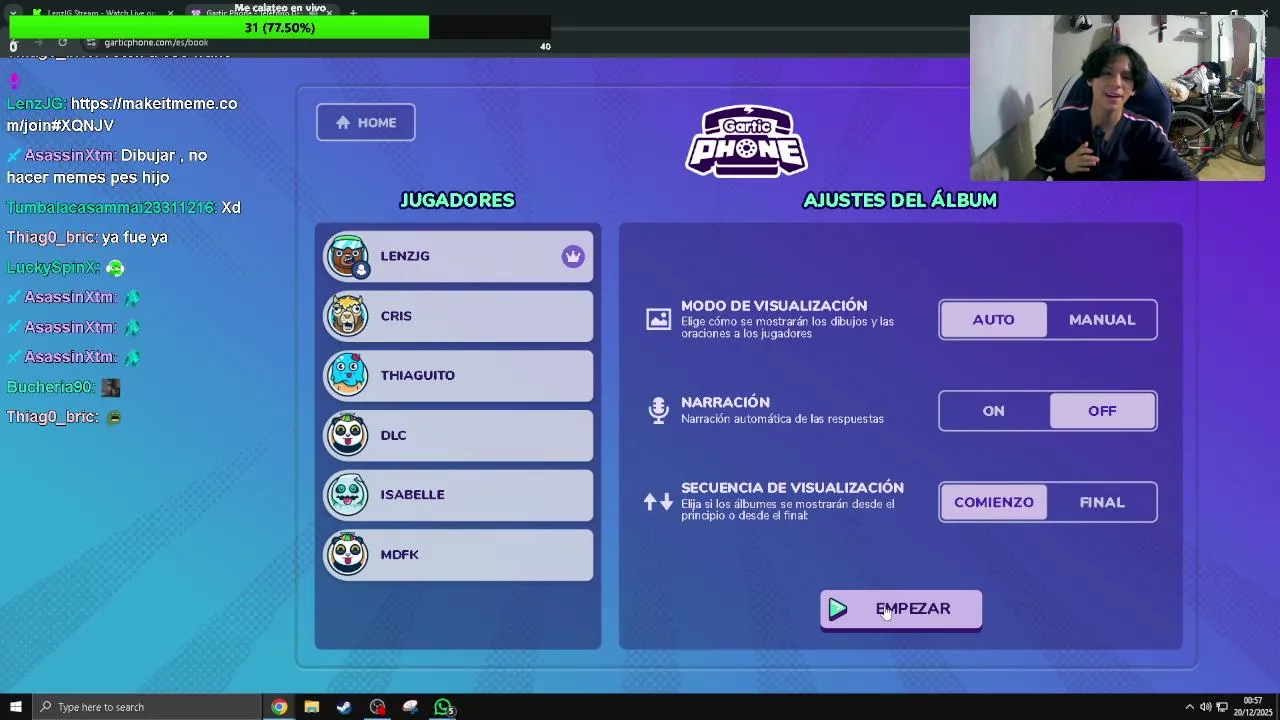This screenshot has height=720, width=1280.
Task: Open the clock showing 00:57
Action: 1253,707
